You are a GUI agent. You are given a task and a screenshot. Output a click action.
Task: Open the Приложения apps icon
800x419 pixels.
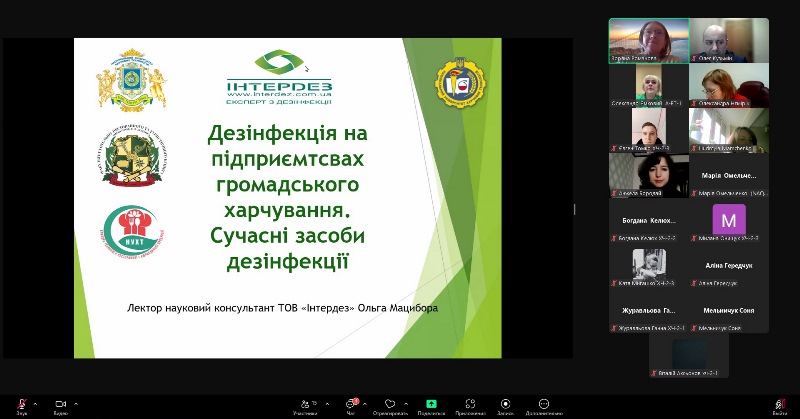click(470, 404)
